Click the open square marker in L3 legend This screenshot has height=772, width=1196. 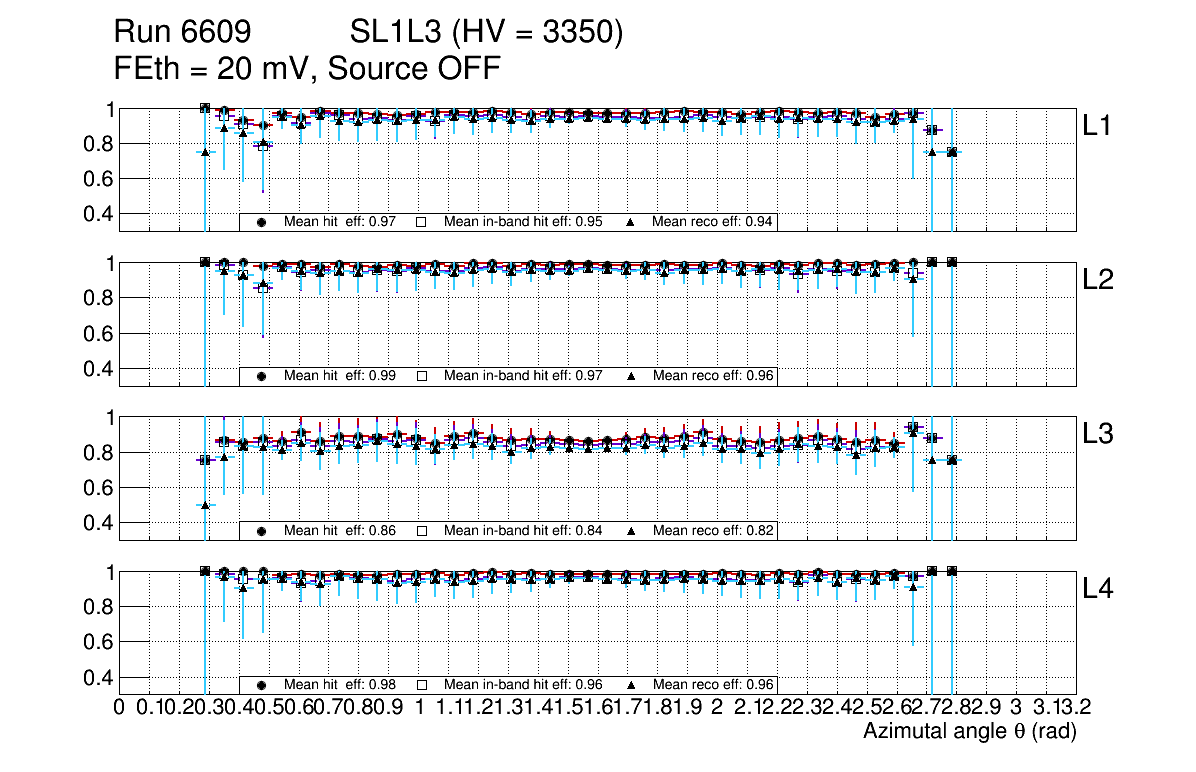pyautogui.click(x=421, y=531)
